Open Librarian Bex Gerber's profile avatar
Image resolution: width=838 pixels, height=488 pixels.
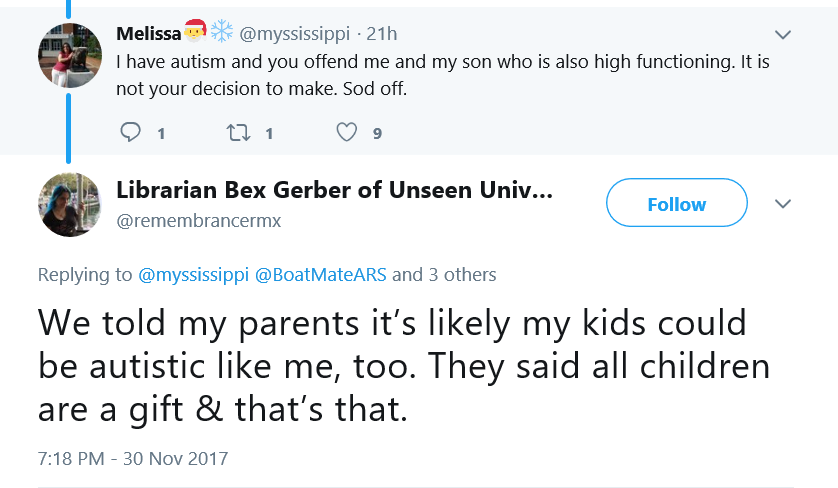[x=69, y=205]
